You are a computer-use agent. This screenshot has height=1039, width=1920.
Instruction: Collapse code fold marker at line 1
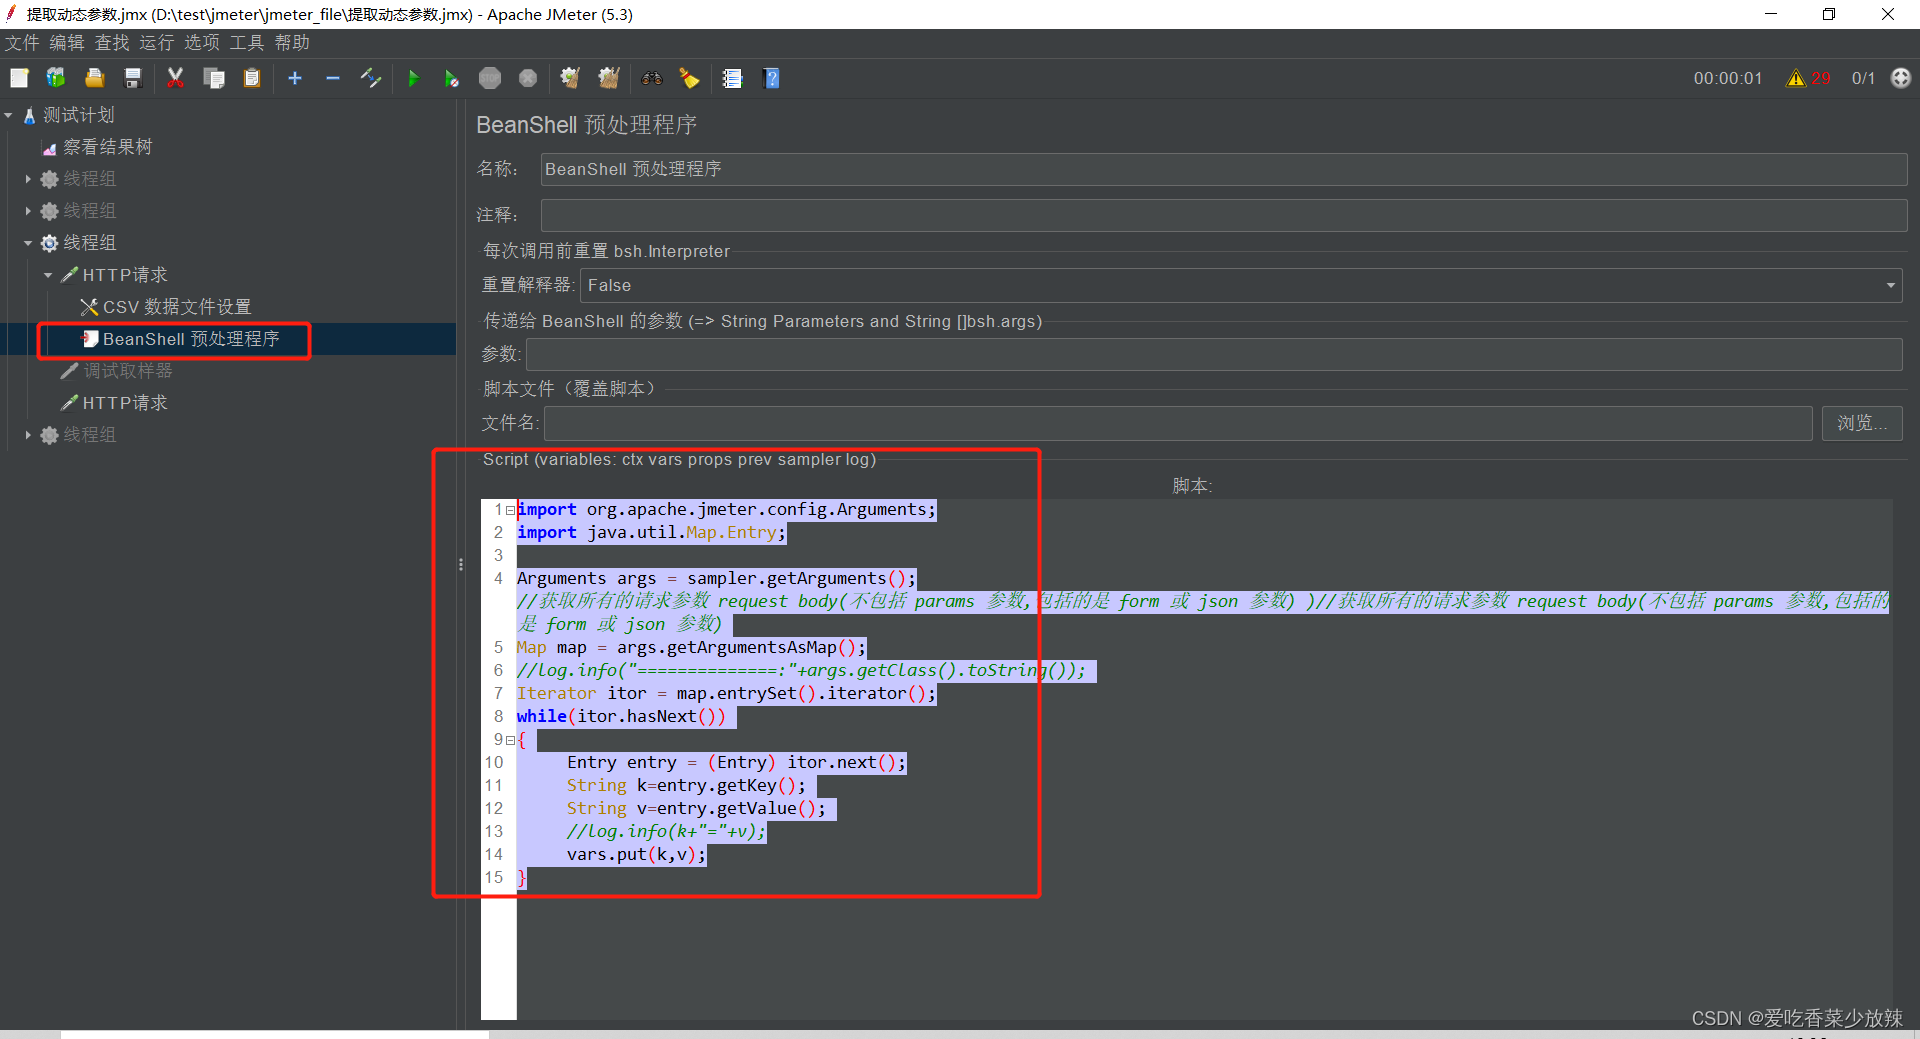pyautogui.click(x=510, y=510)
